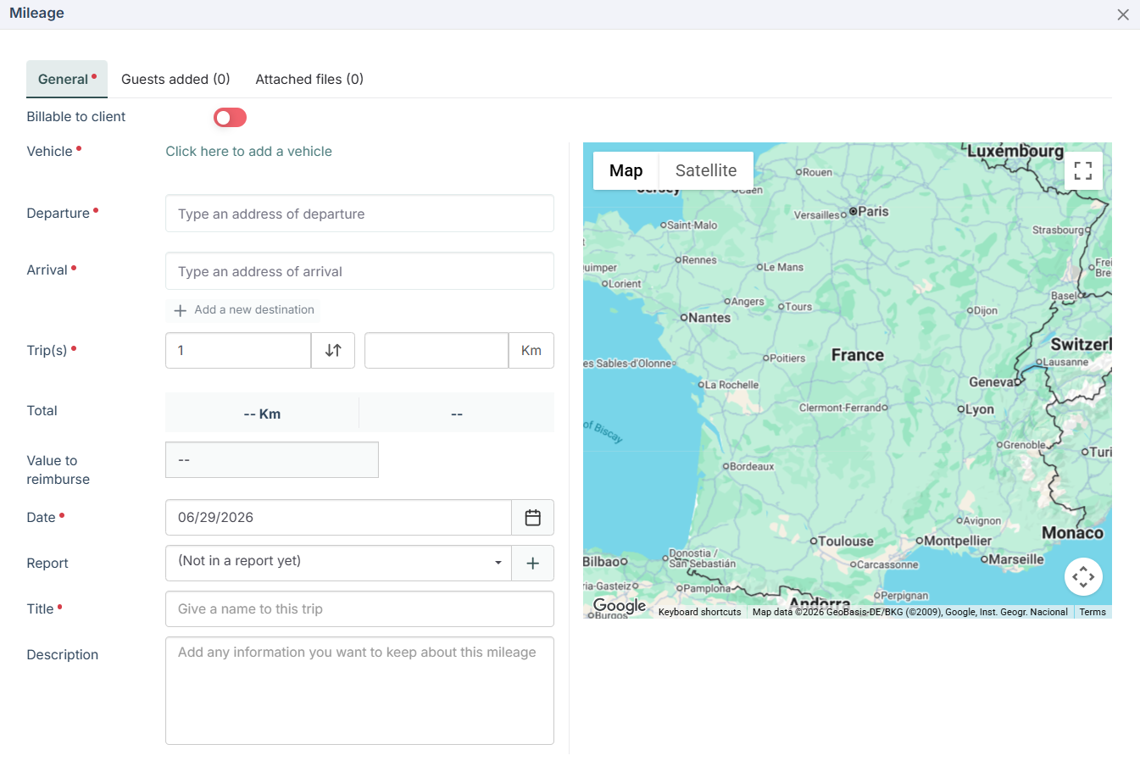Click here to add a vehicle link
Image resolution: width=1140 pixels, height=761 pixels.
(x=249, y=151)
